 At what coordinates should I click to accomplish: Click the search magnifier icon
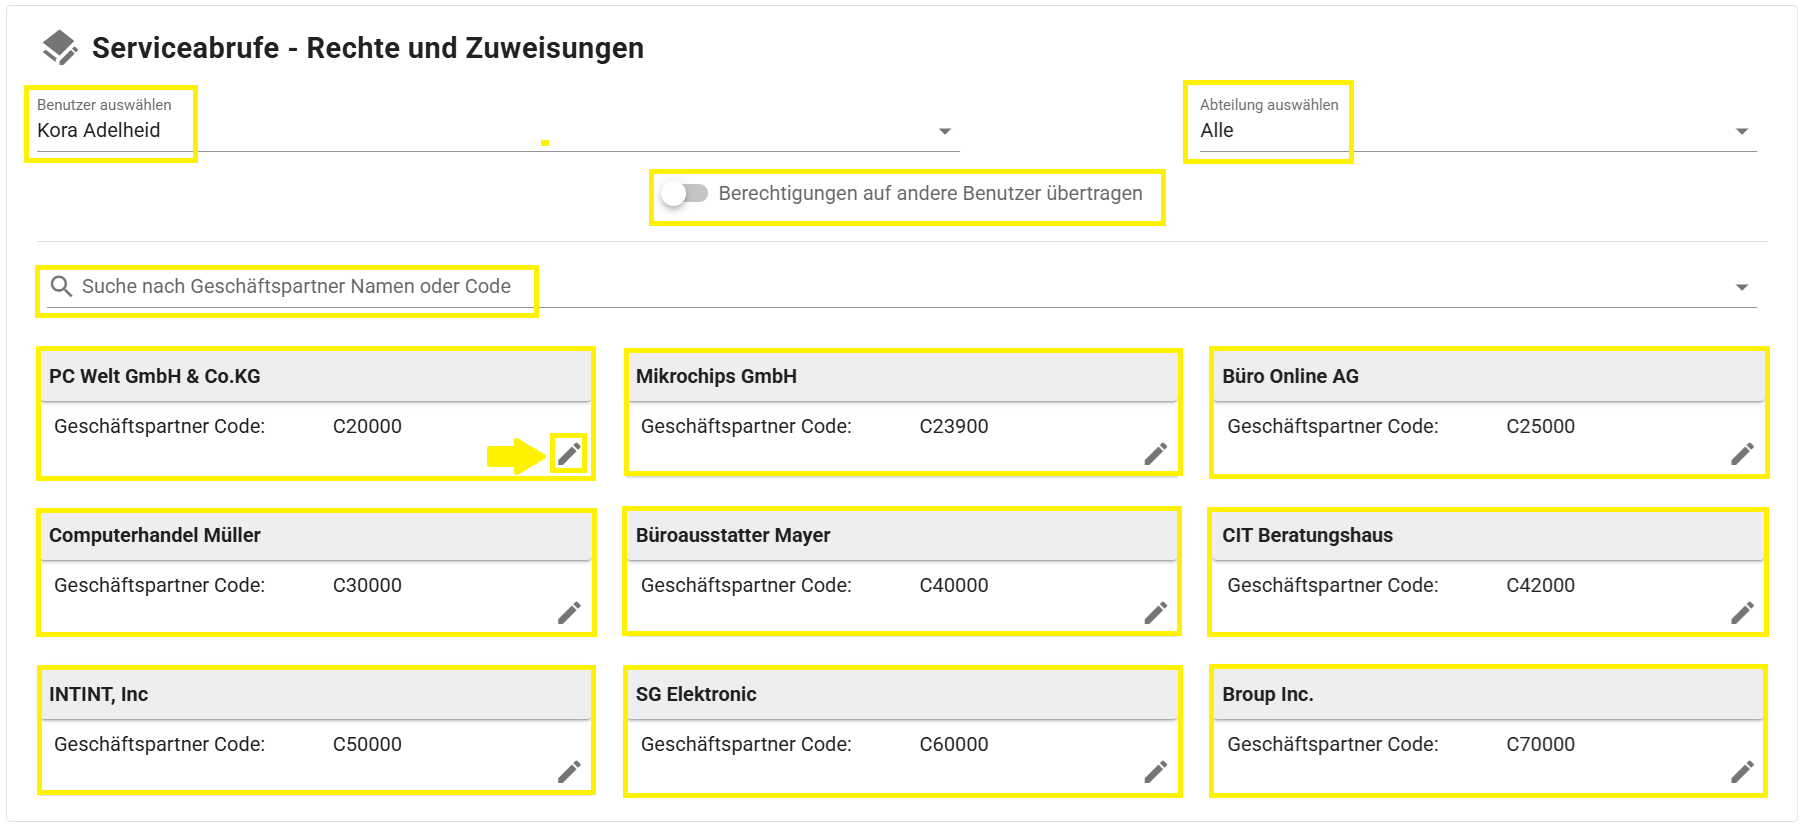point(61,287)
